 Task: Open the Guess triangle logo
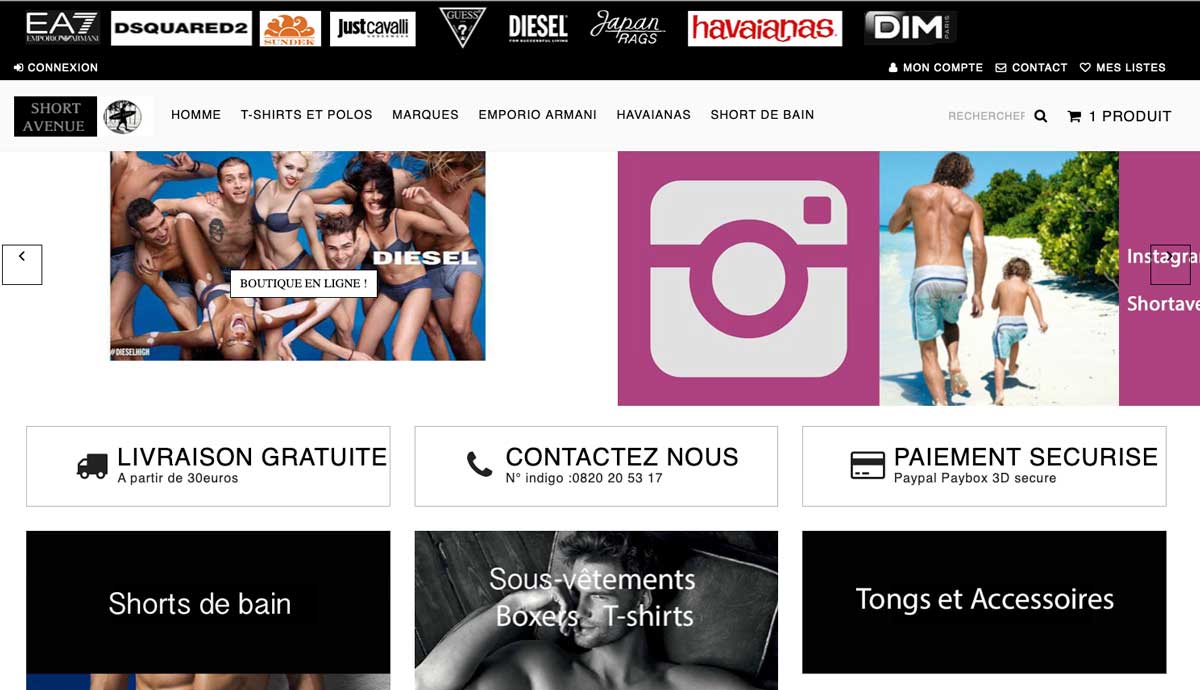click(462, 28)
